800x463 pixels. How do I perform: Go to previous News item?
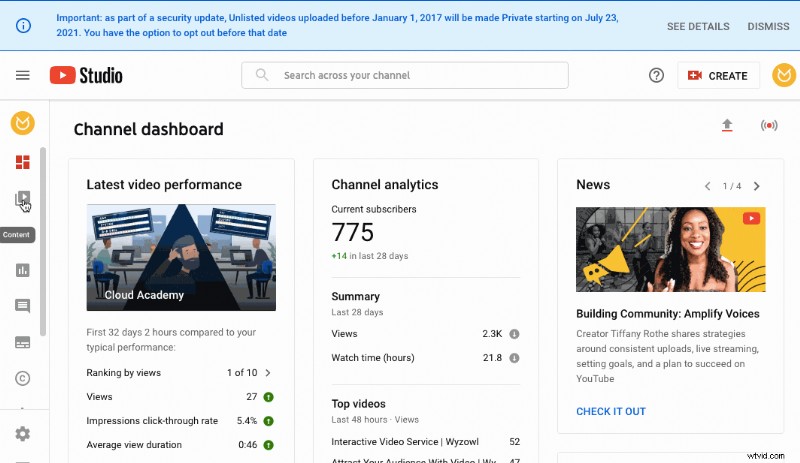tap(707, 186)
